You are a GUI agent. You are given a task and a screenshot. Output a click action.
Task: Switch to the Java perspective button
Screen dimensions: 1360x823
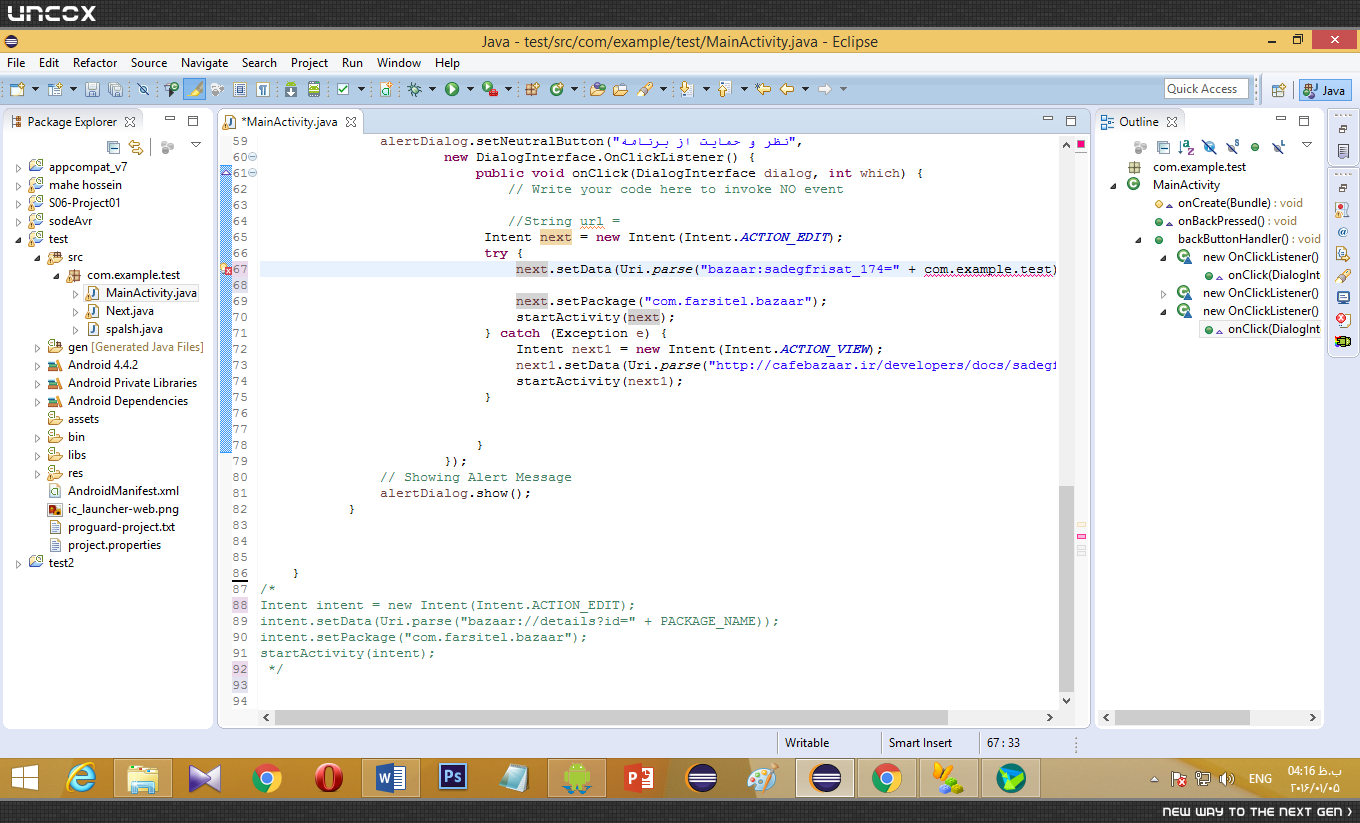[x=1326, y=90]
